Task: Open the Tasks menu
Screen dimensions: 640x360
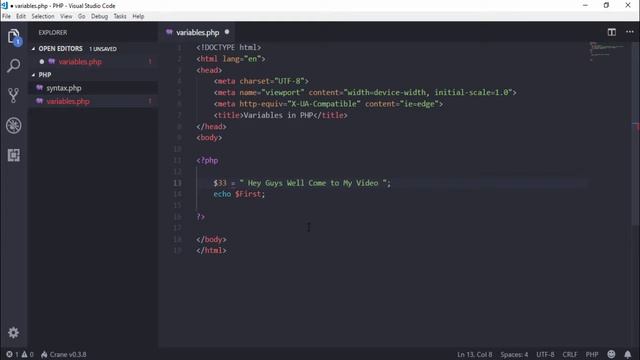Action: tap(120, 16)
